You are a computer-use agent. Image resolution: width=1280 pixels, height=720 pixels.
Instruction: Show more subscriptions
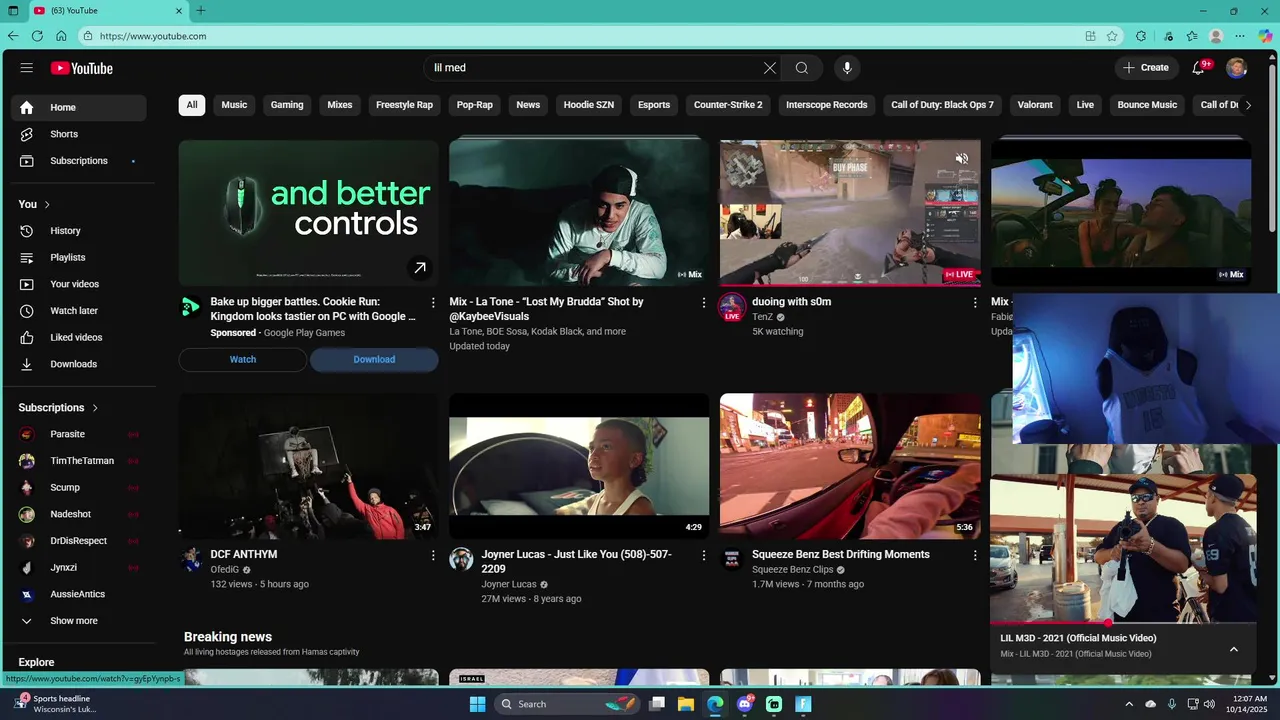[80, 621]
